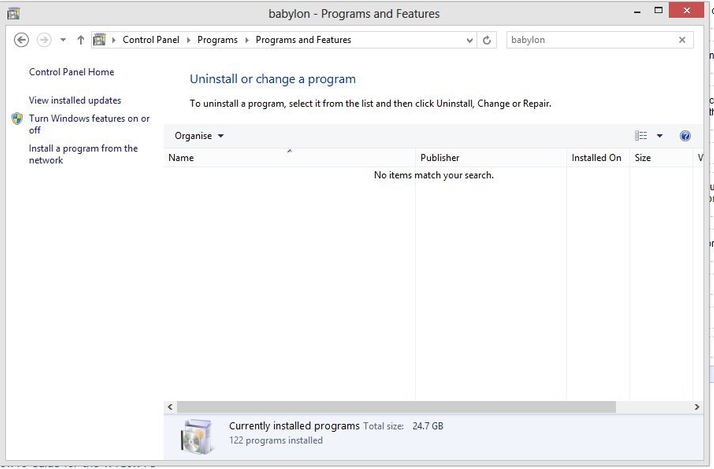
Task: Select Control Panel in the breadcrumb
Action: [151, 40]
